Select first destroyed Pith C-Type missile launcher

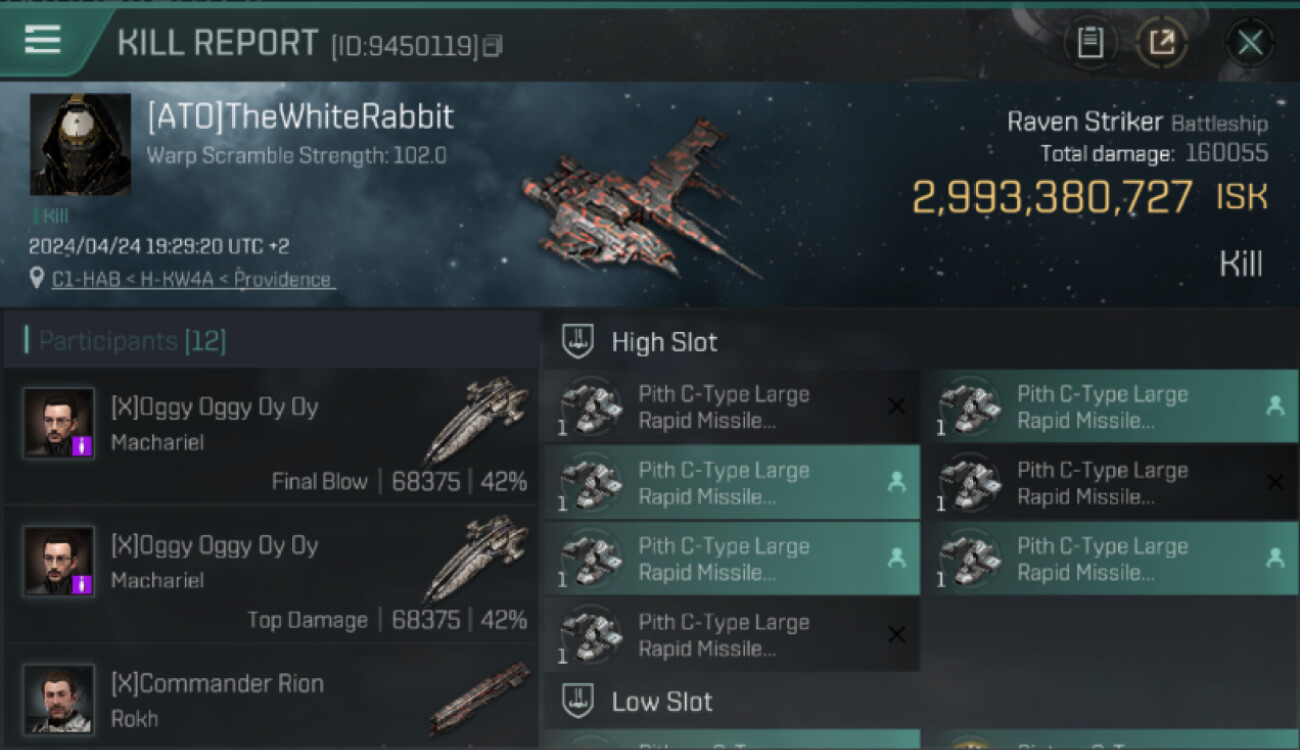[x=731, y=407]
